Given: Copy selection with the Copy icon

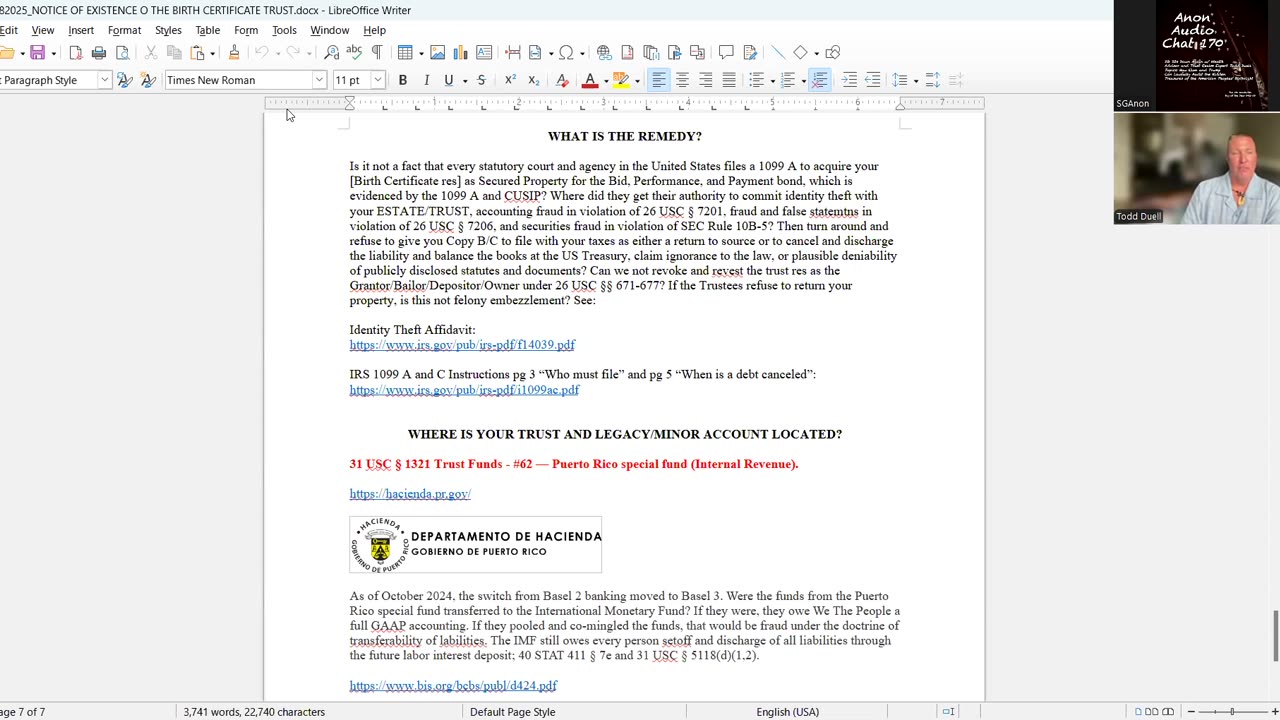Looking at the screenshot, I should click(174, 53).
